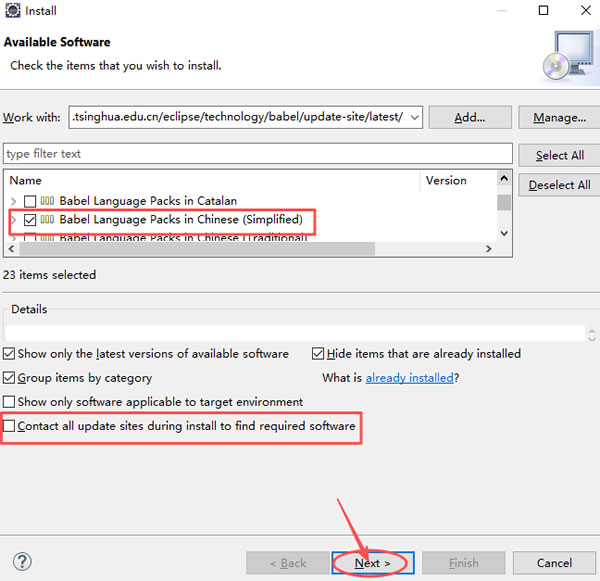Click the Version column header
Viewport: 600px width, 581px height.
tap(446, 181)
